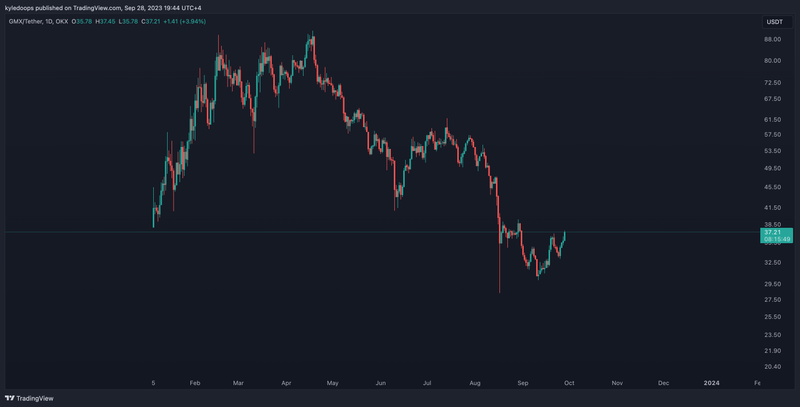Click the Feb label on time axis
Screen dimensions: 800x407
click(x=195, y=383)
